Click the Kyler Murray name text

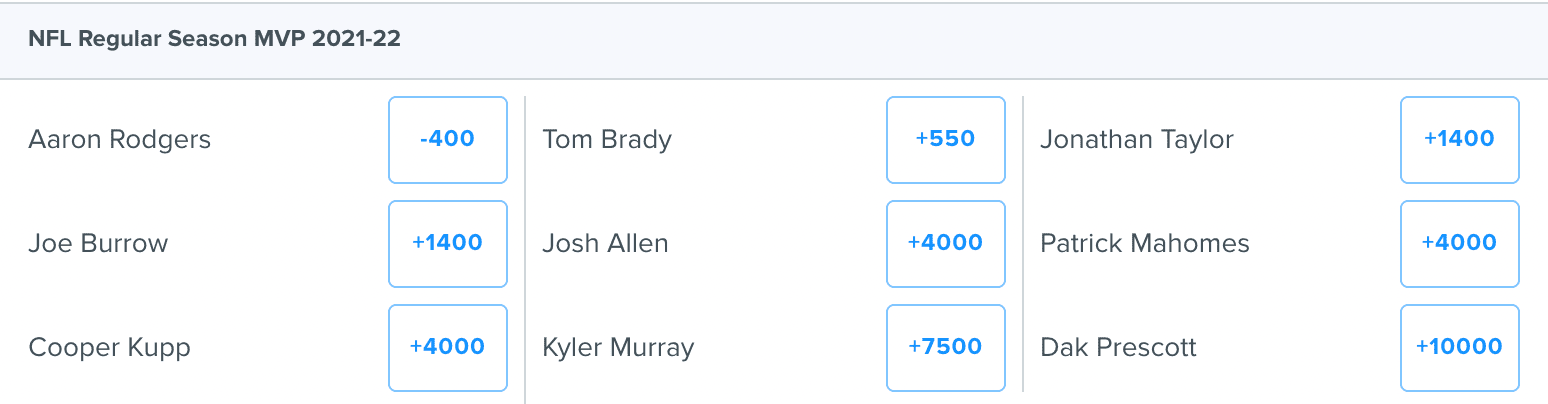point(618,348)
